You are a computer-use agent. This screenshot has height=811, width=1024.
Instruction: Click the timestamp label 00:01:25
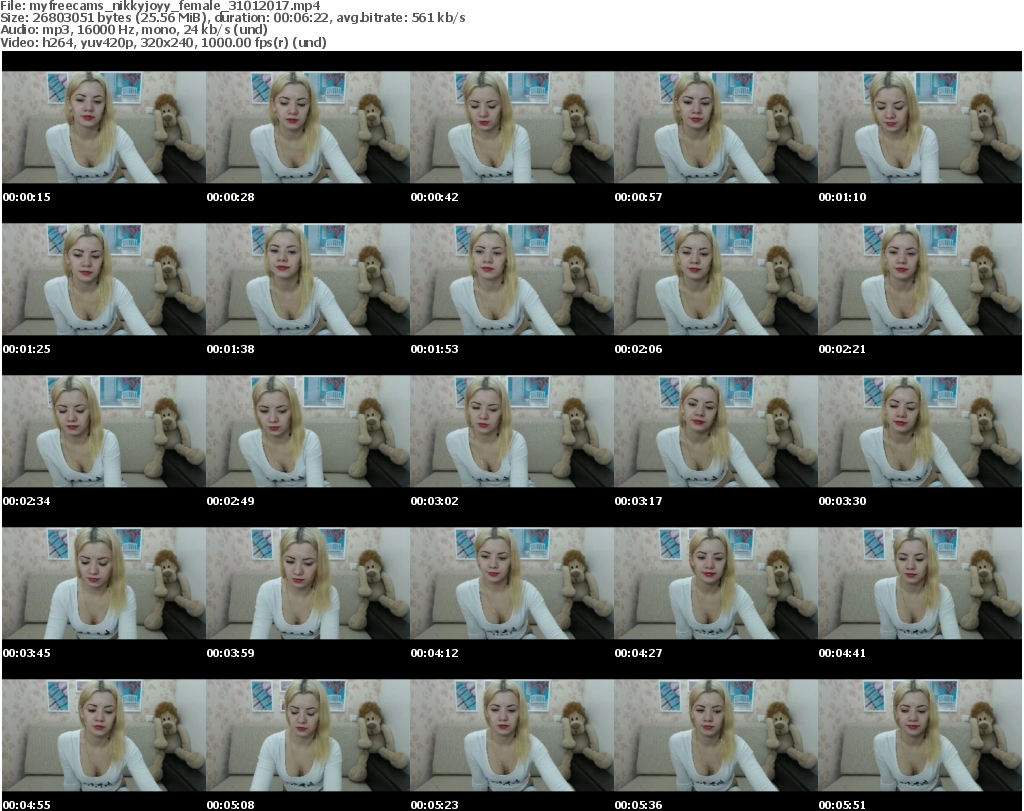coord(27,349)
